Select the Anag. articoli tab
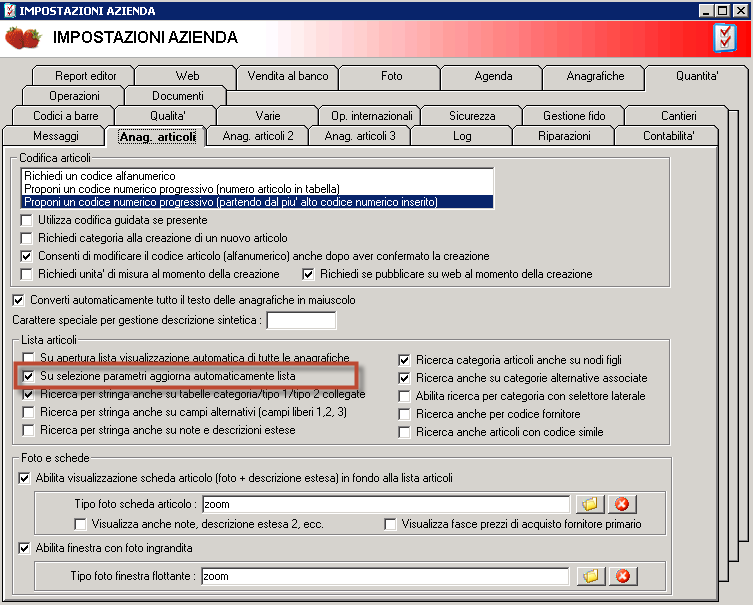Screen dimensions: 753x605 (x=158, y=137)
